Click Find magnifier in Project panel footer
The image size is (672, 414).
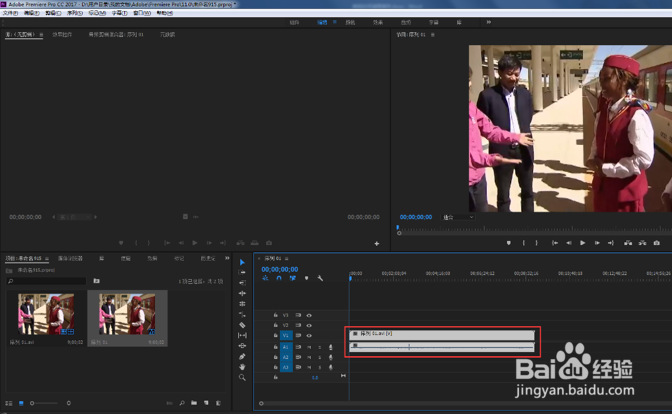182,403
